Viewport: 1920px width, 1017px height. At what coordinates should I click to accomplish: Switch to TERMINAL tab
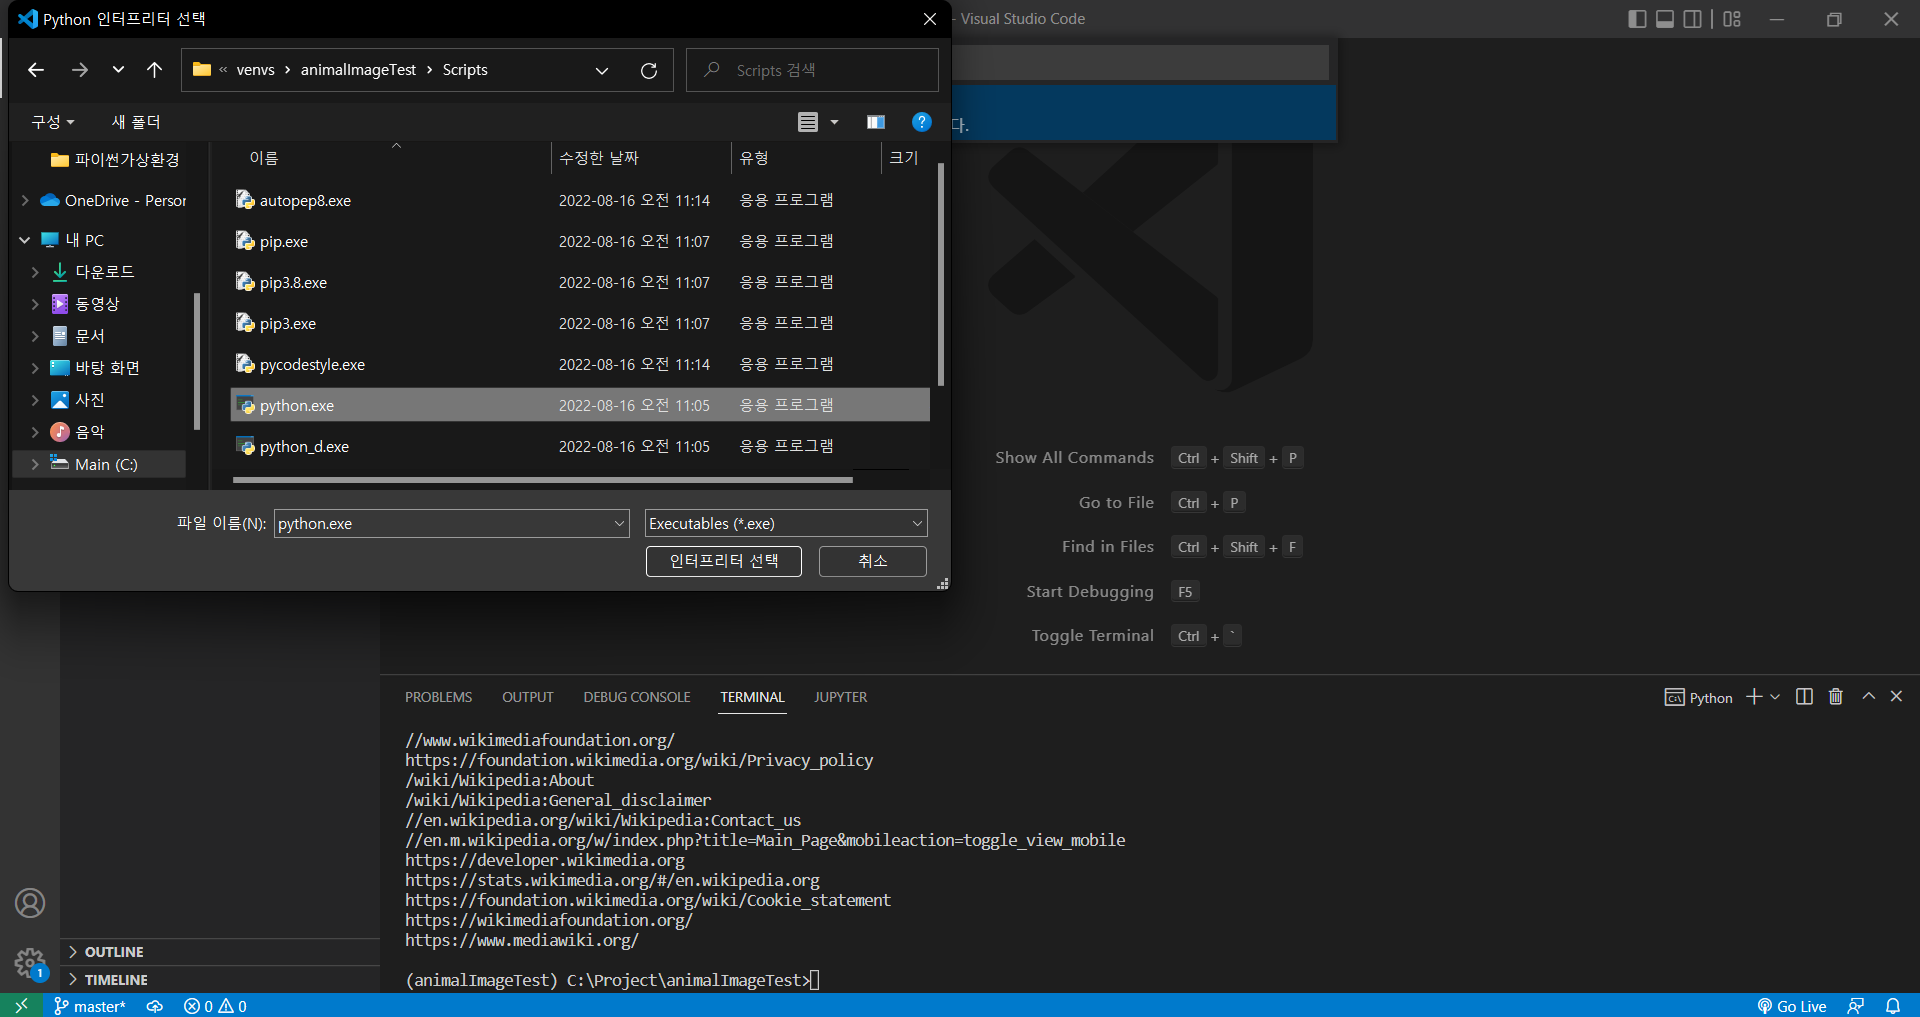point(752,697)
